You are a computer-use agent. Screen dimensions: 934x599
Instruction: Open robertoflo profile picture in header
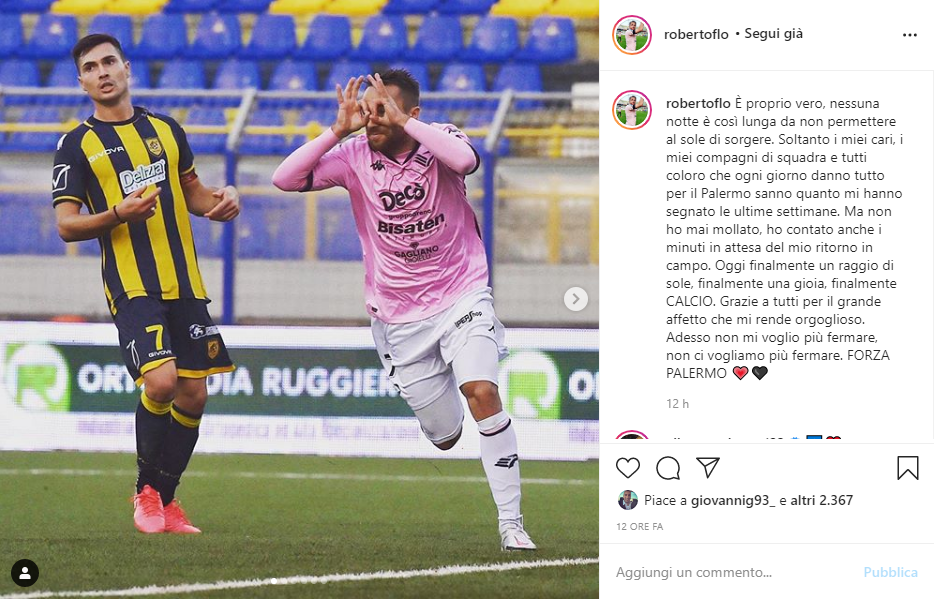click(x=632, y=35)
